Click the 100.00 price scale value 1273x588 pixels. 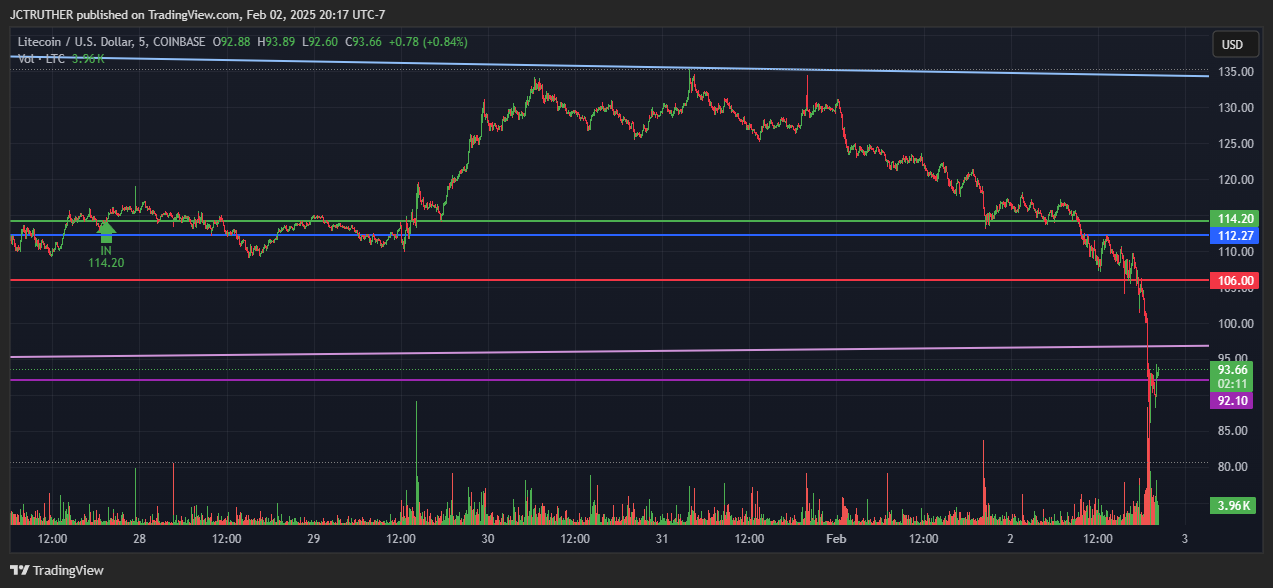pyautogui.click(x=1235, y=323)
